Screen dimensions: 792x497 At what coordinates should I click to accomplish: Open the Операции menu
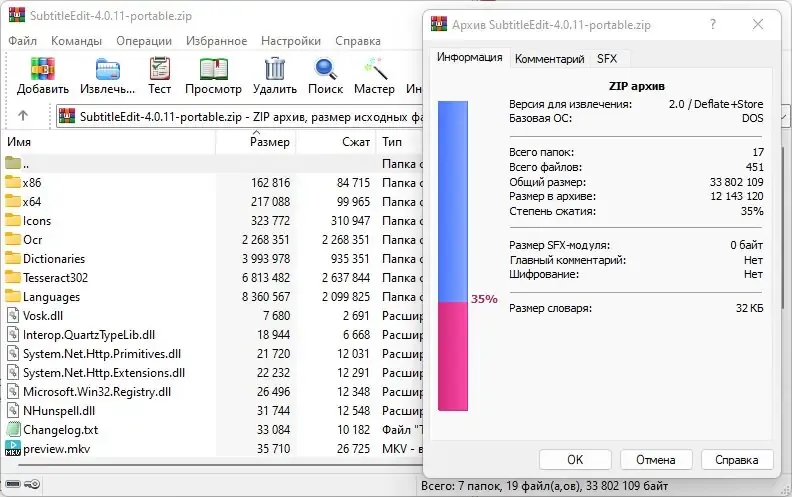pyautogui.click(x=144, y=41)
